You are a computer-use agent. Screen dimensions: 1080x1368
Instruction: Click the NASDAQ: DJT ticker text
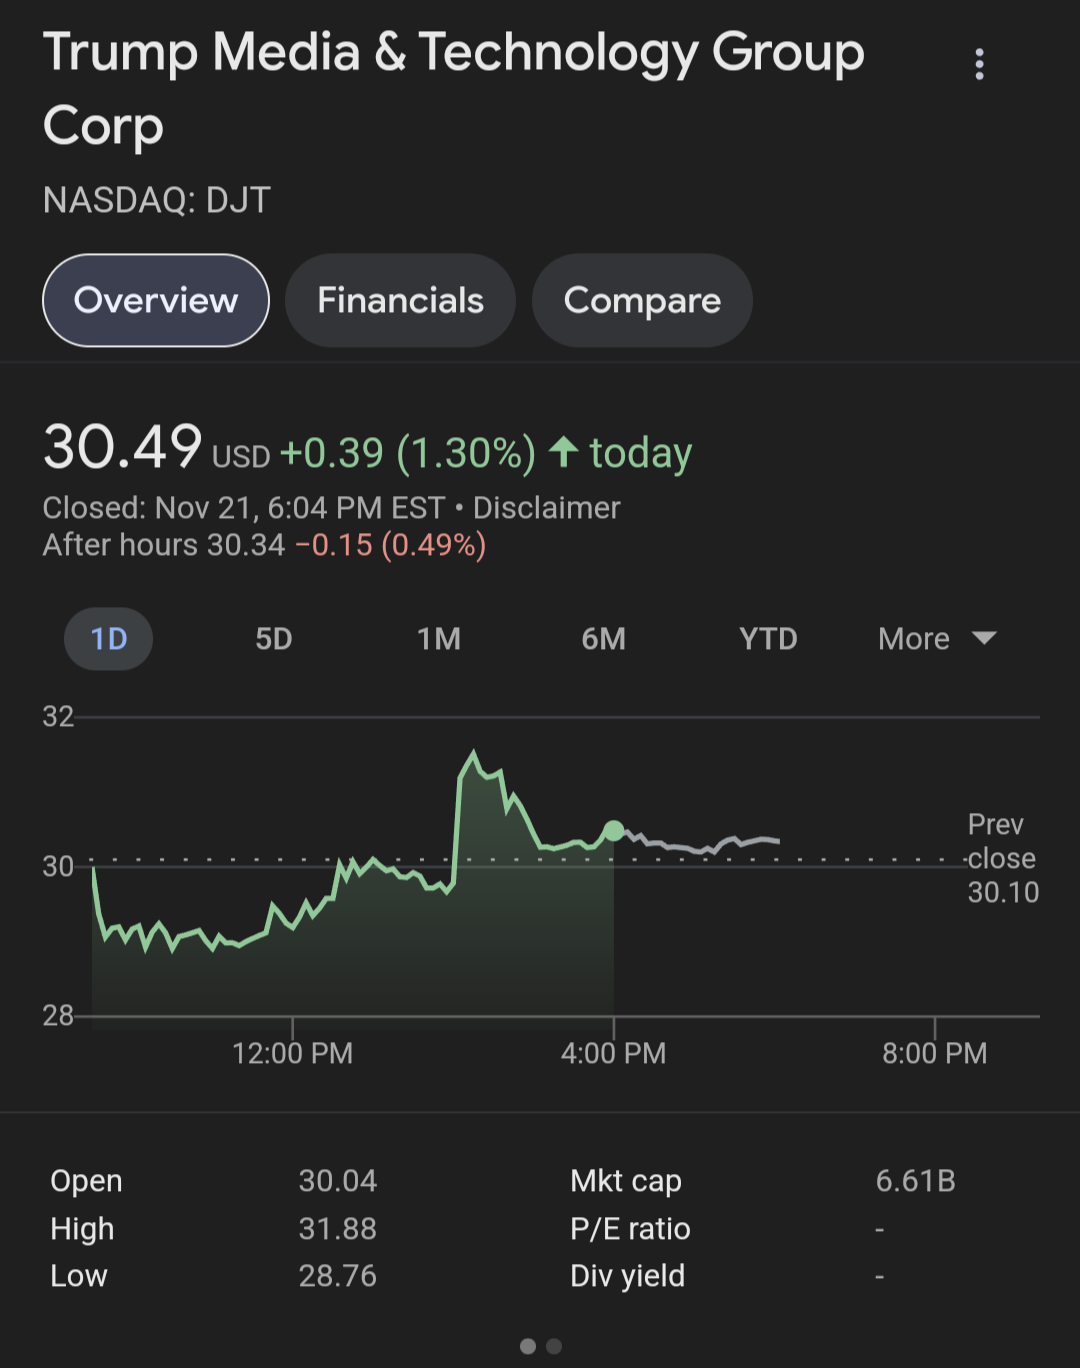pos(157,200)
